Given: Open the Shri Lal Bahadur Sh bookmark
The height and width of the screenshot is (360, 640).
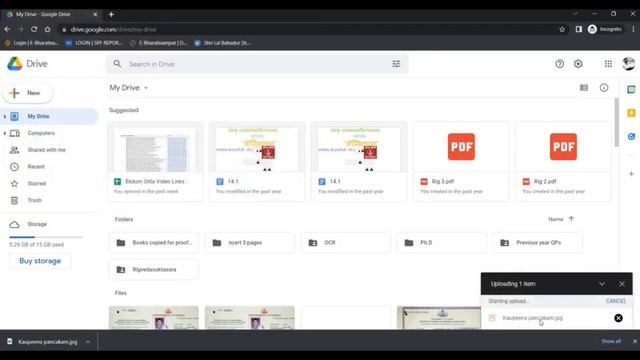Looking at the screenshot, I should click(222, 43).
